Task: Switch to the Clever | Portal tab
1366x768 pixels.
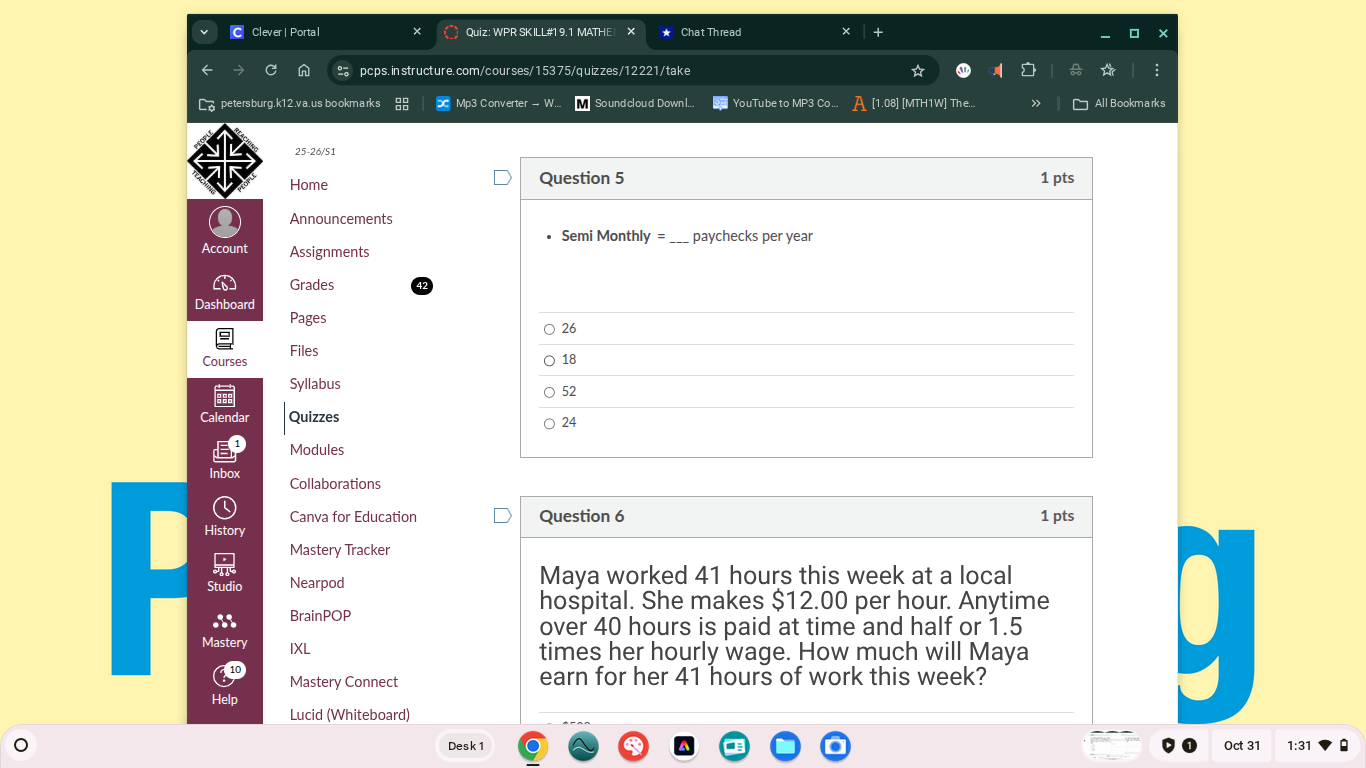Action: point(325,32)
